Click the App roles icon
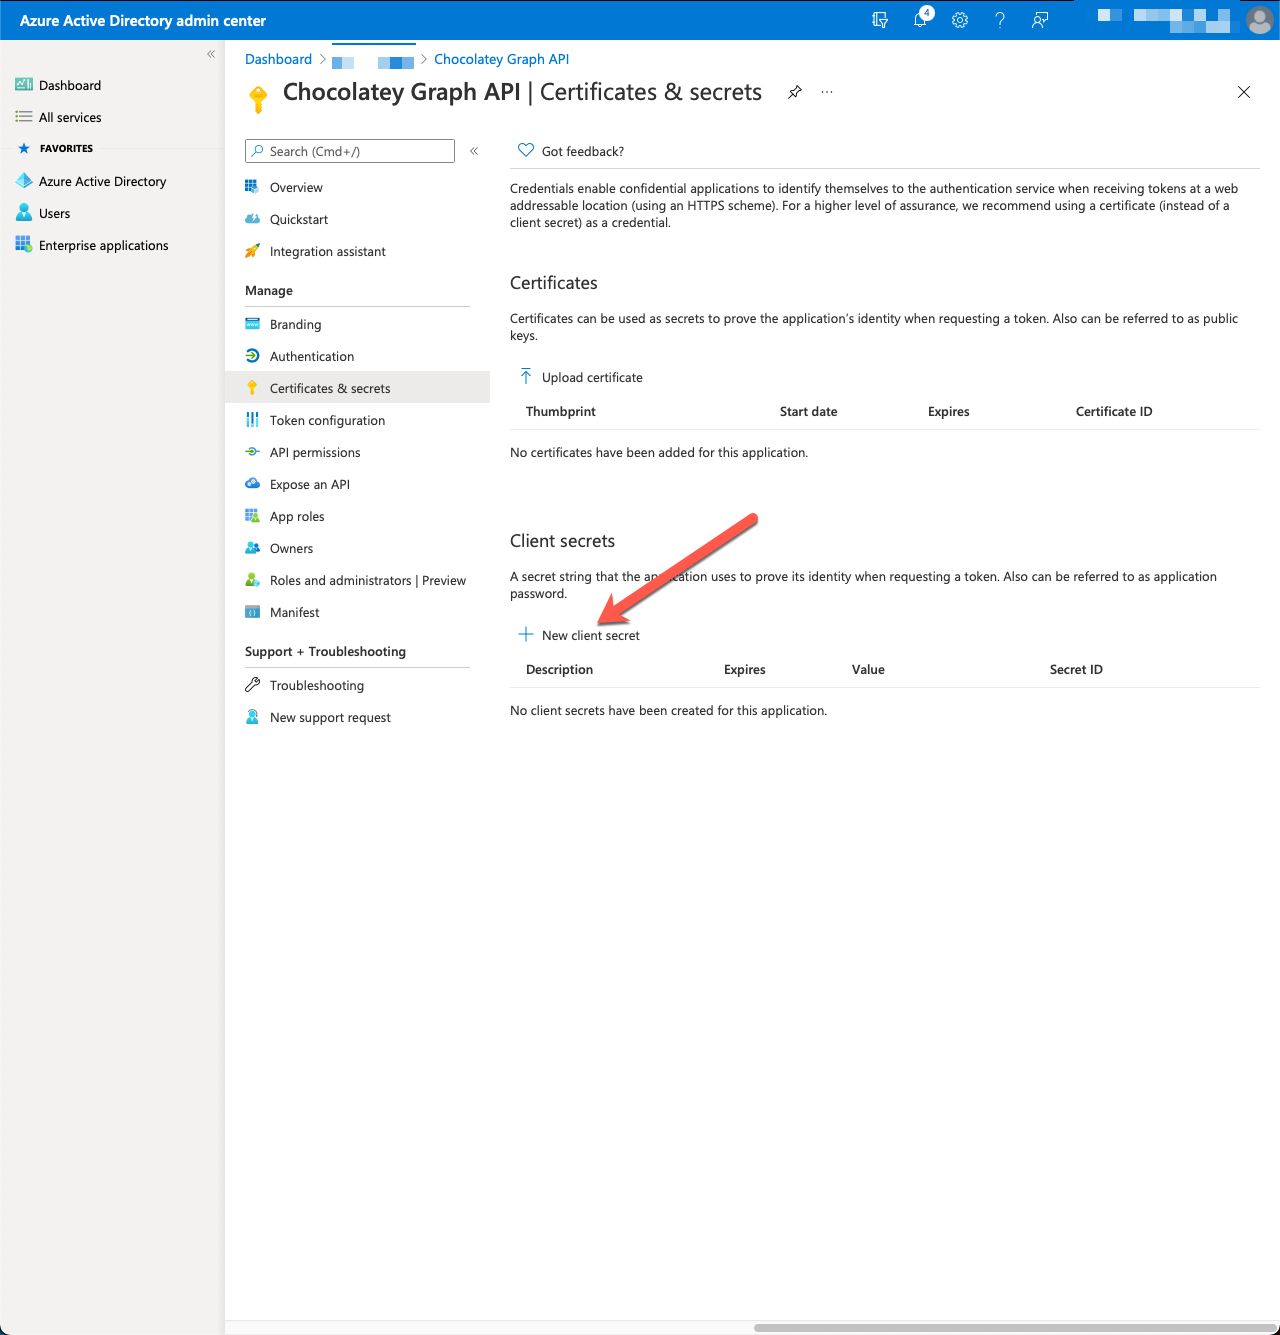The height and width of the screenshot is (1335, 1280). click(x=252, y=516)
